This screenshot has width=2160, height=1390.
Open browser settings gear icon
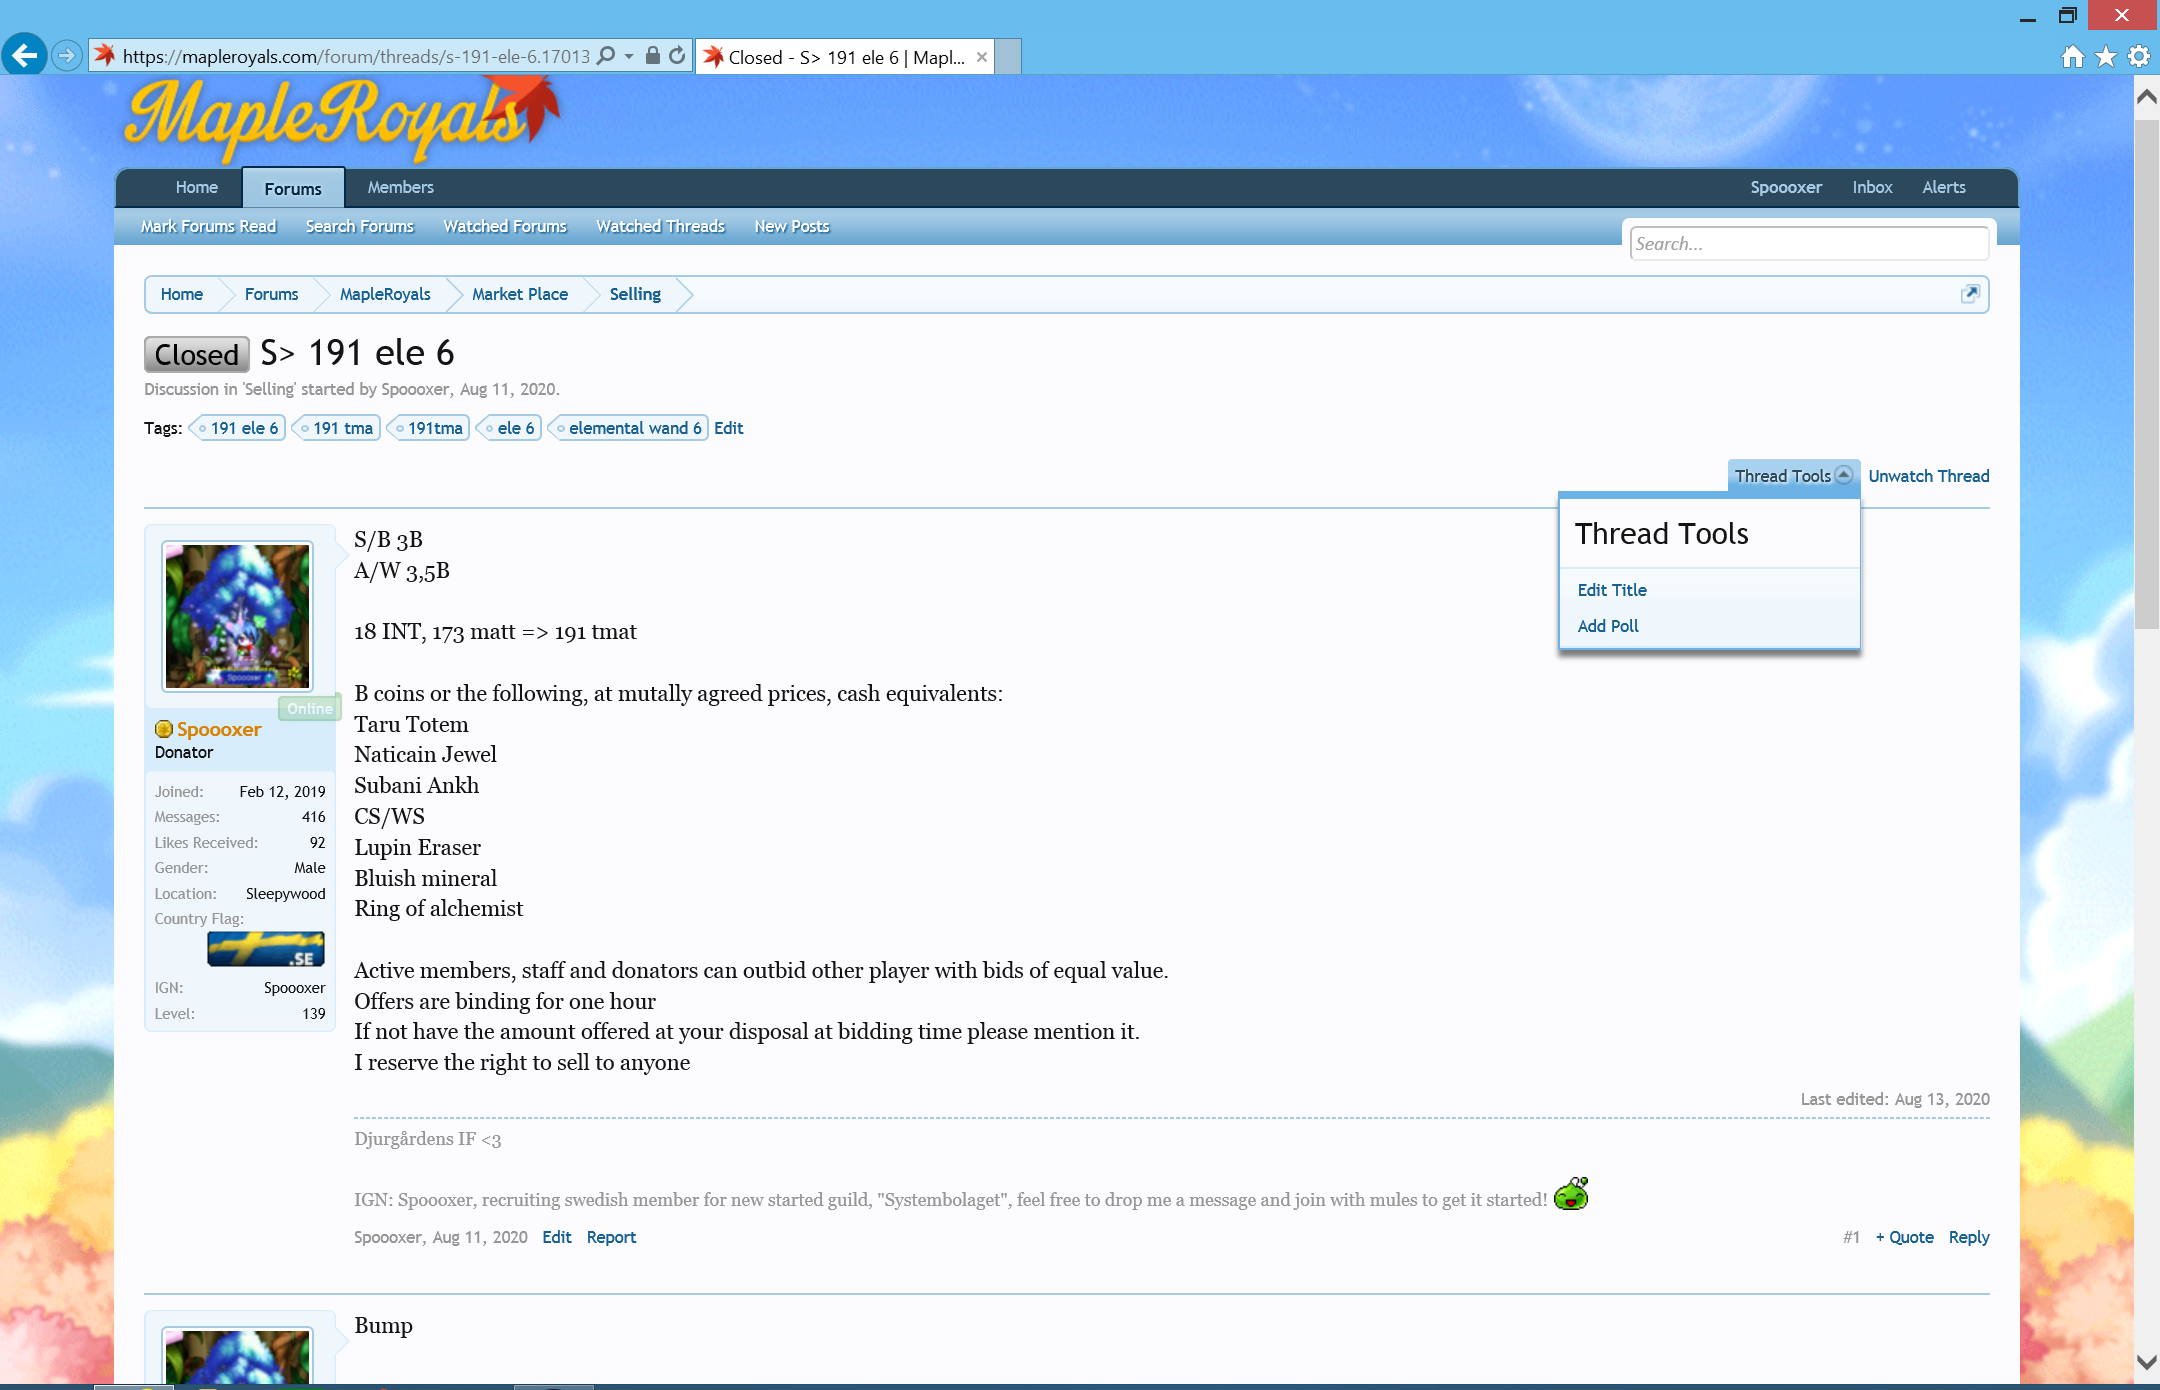[x=2139, y=56]
